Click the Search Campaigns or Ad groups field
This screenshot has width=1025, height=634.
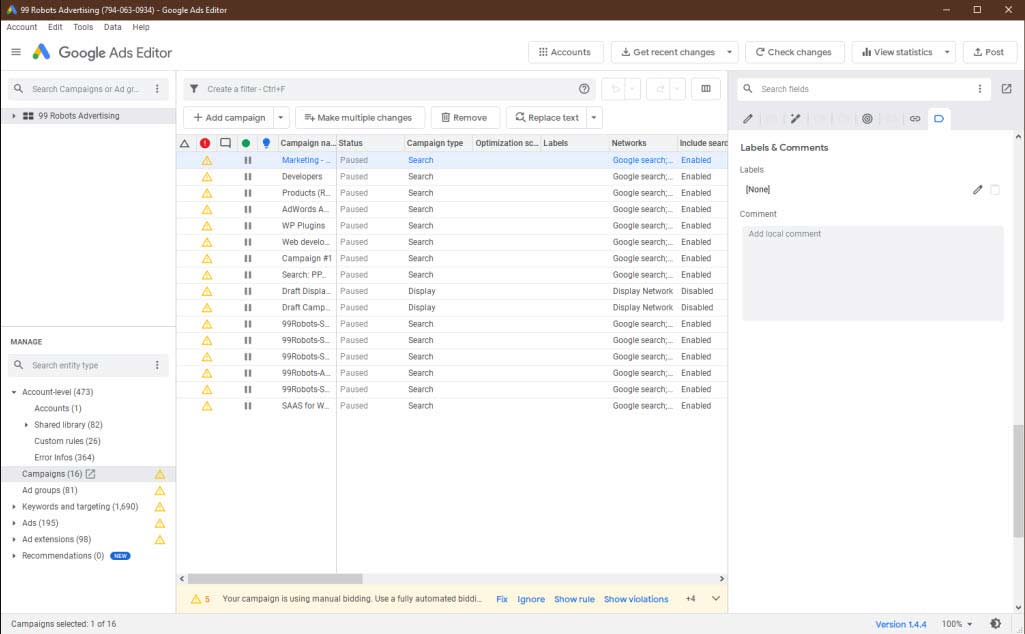click(x=85, y=89)
